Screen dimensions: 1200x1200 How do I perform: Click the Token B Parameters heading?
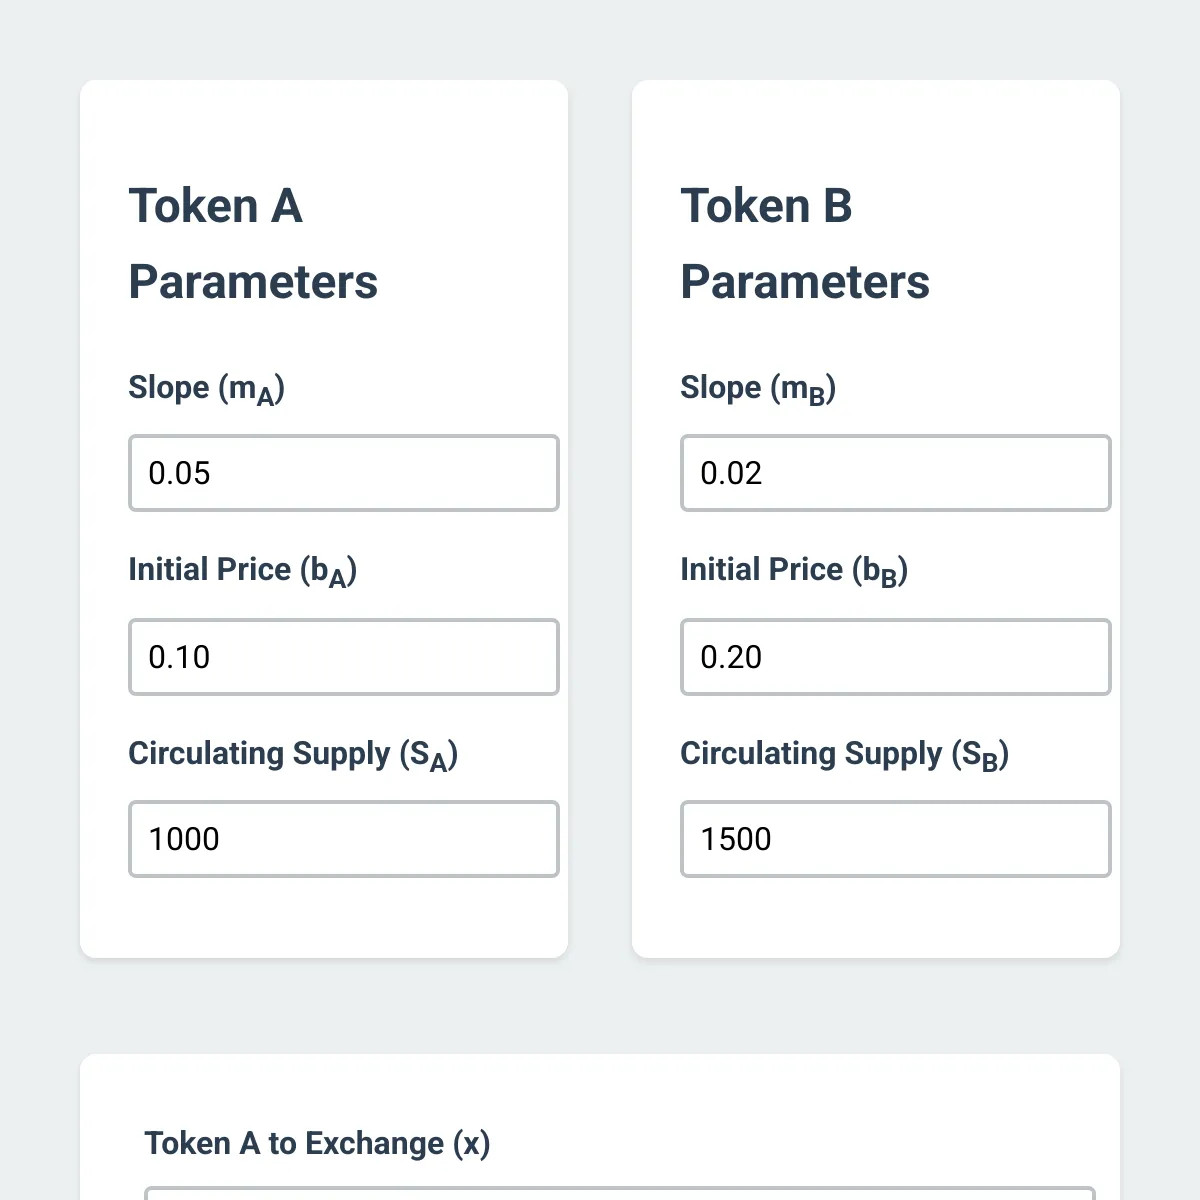coord(806,243)
